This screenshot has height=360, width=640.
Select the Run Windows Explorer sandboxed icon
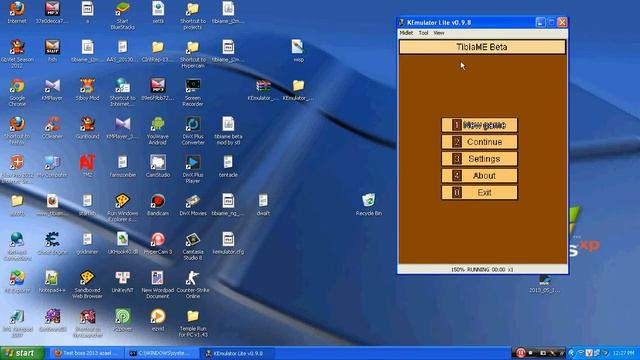point(122,207)
